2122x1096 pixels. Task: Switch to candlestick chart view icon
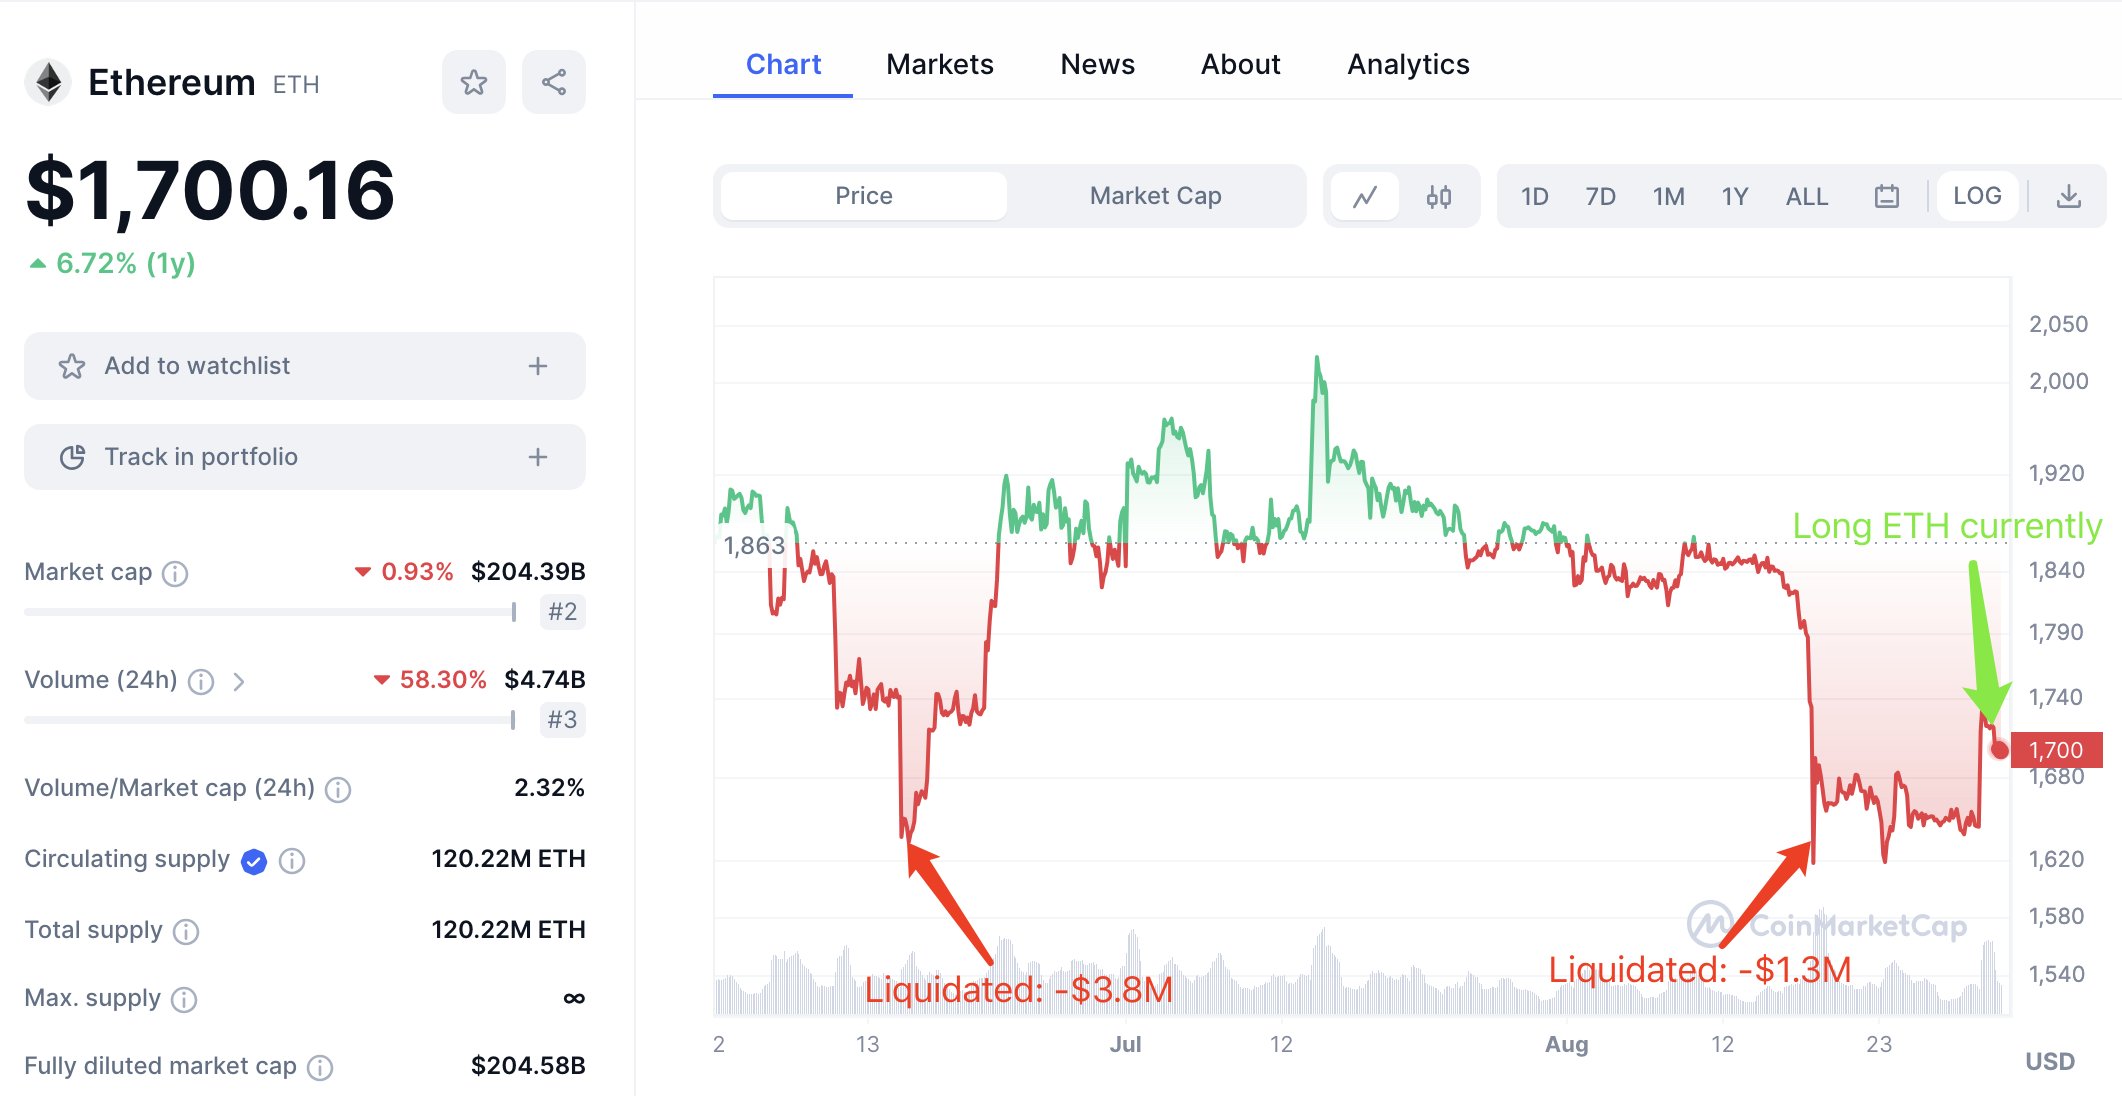(1439, 196)
